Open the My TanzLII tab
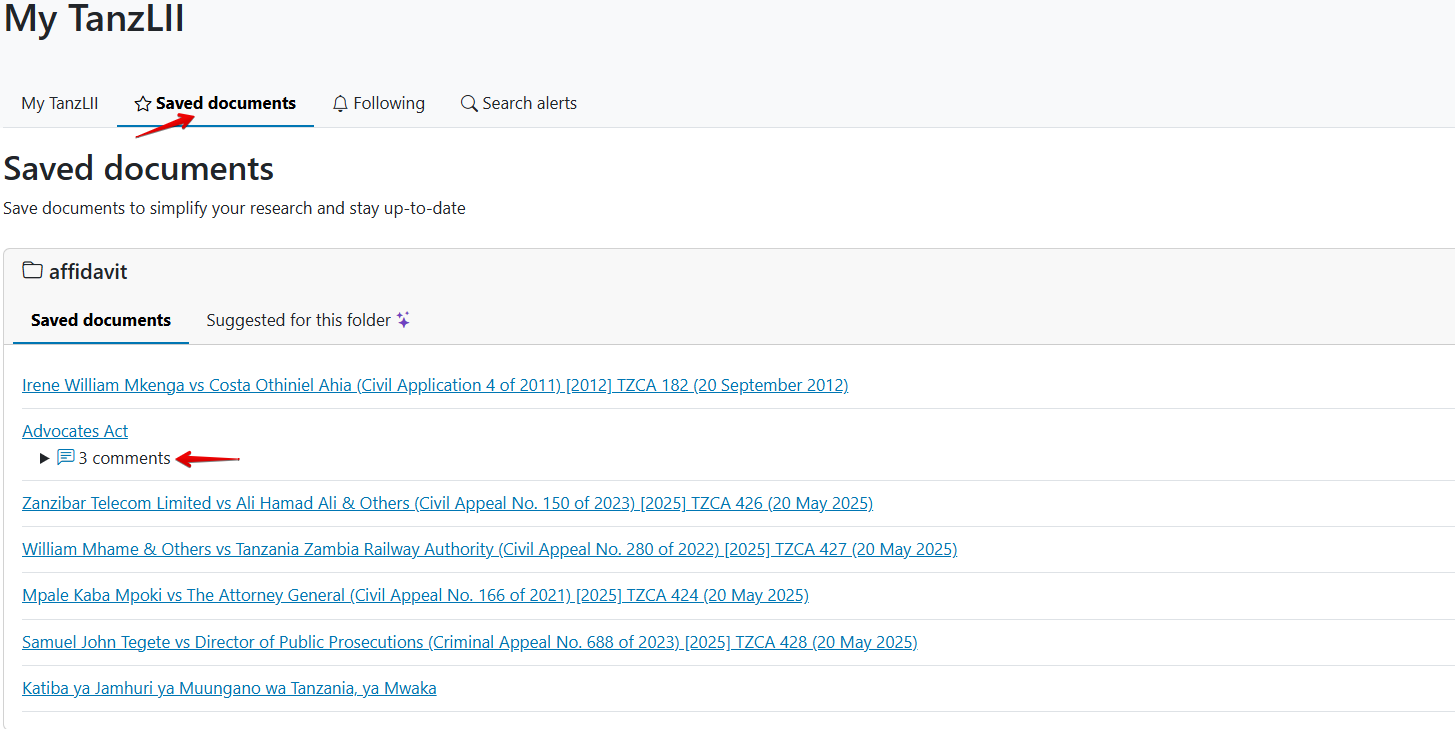The image size is (1455, 729). tap(60, 104)
